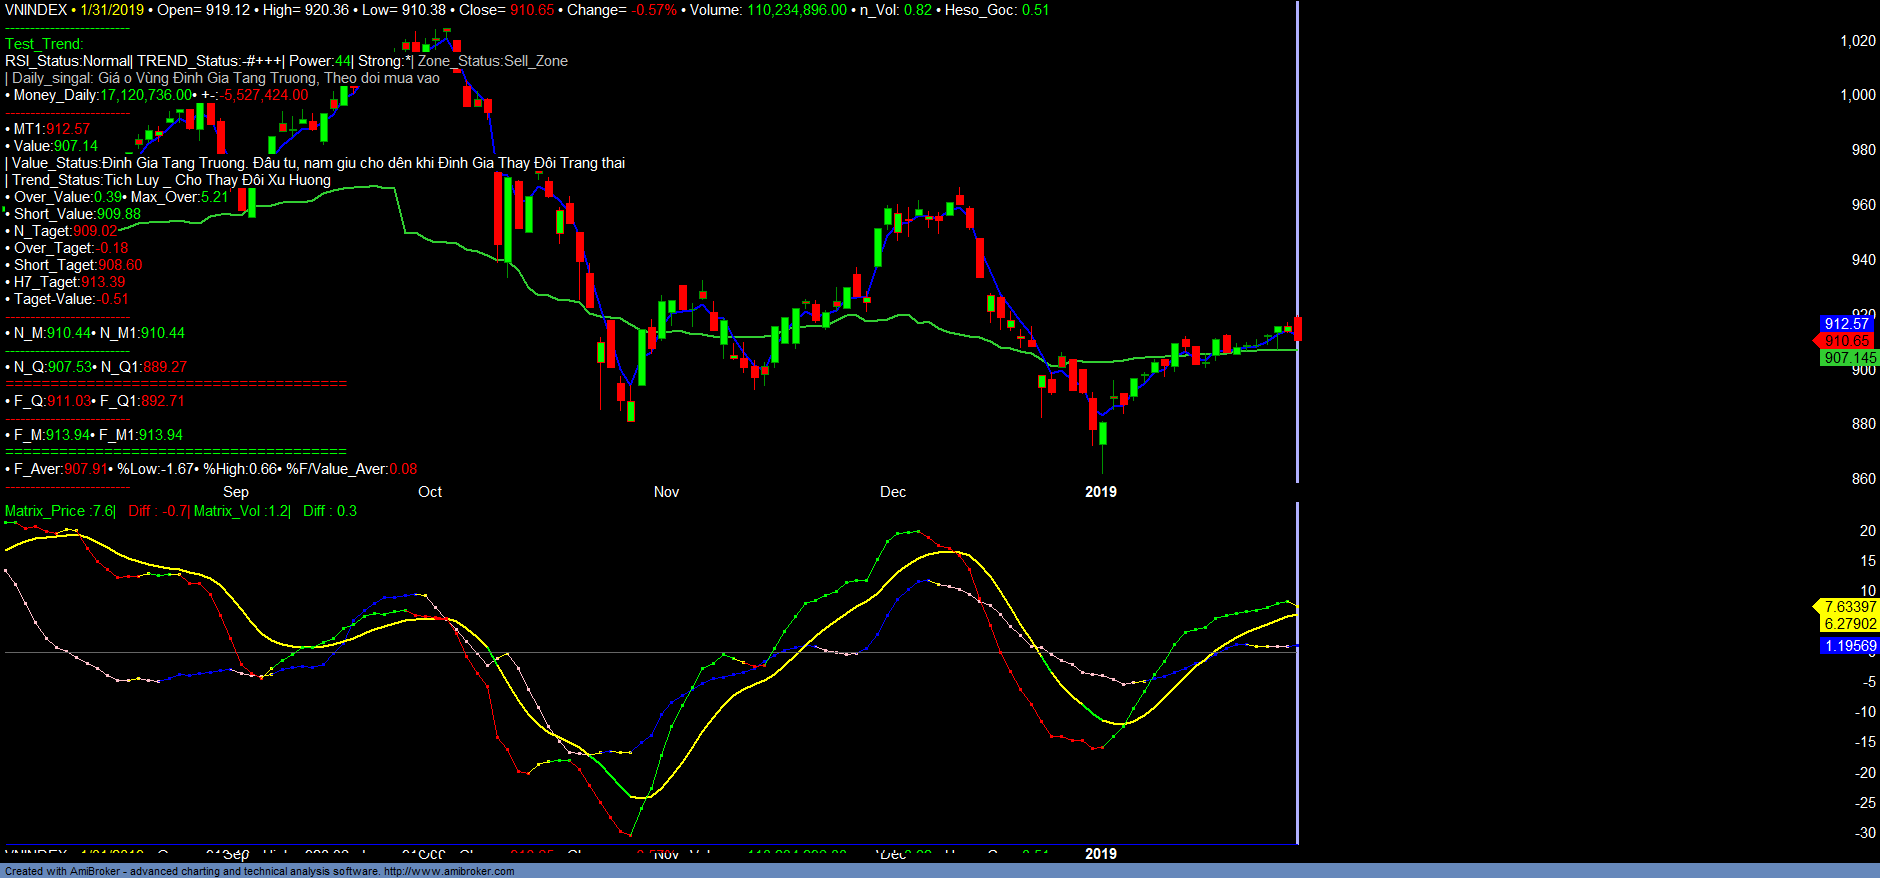Click the bold 2019 label under price chart
This screenshot has width=1880, height=878.
1100,492
